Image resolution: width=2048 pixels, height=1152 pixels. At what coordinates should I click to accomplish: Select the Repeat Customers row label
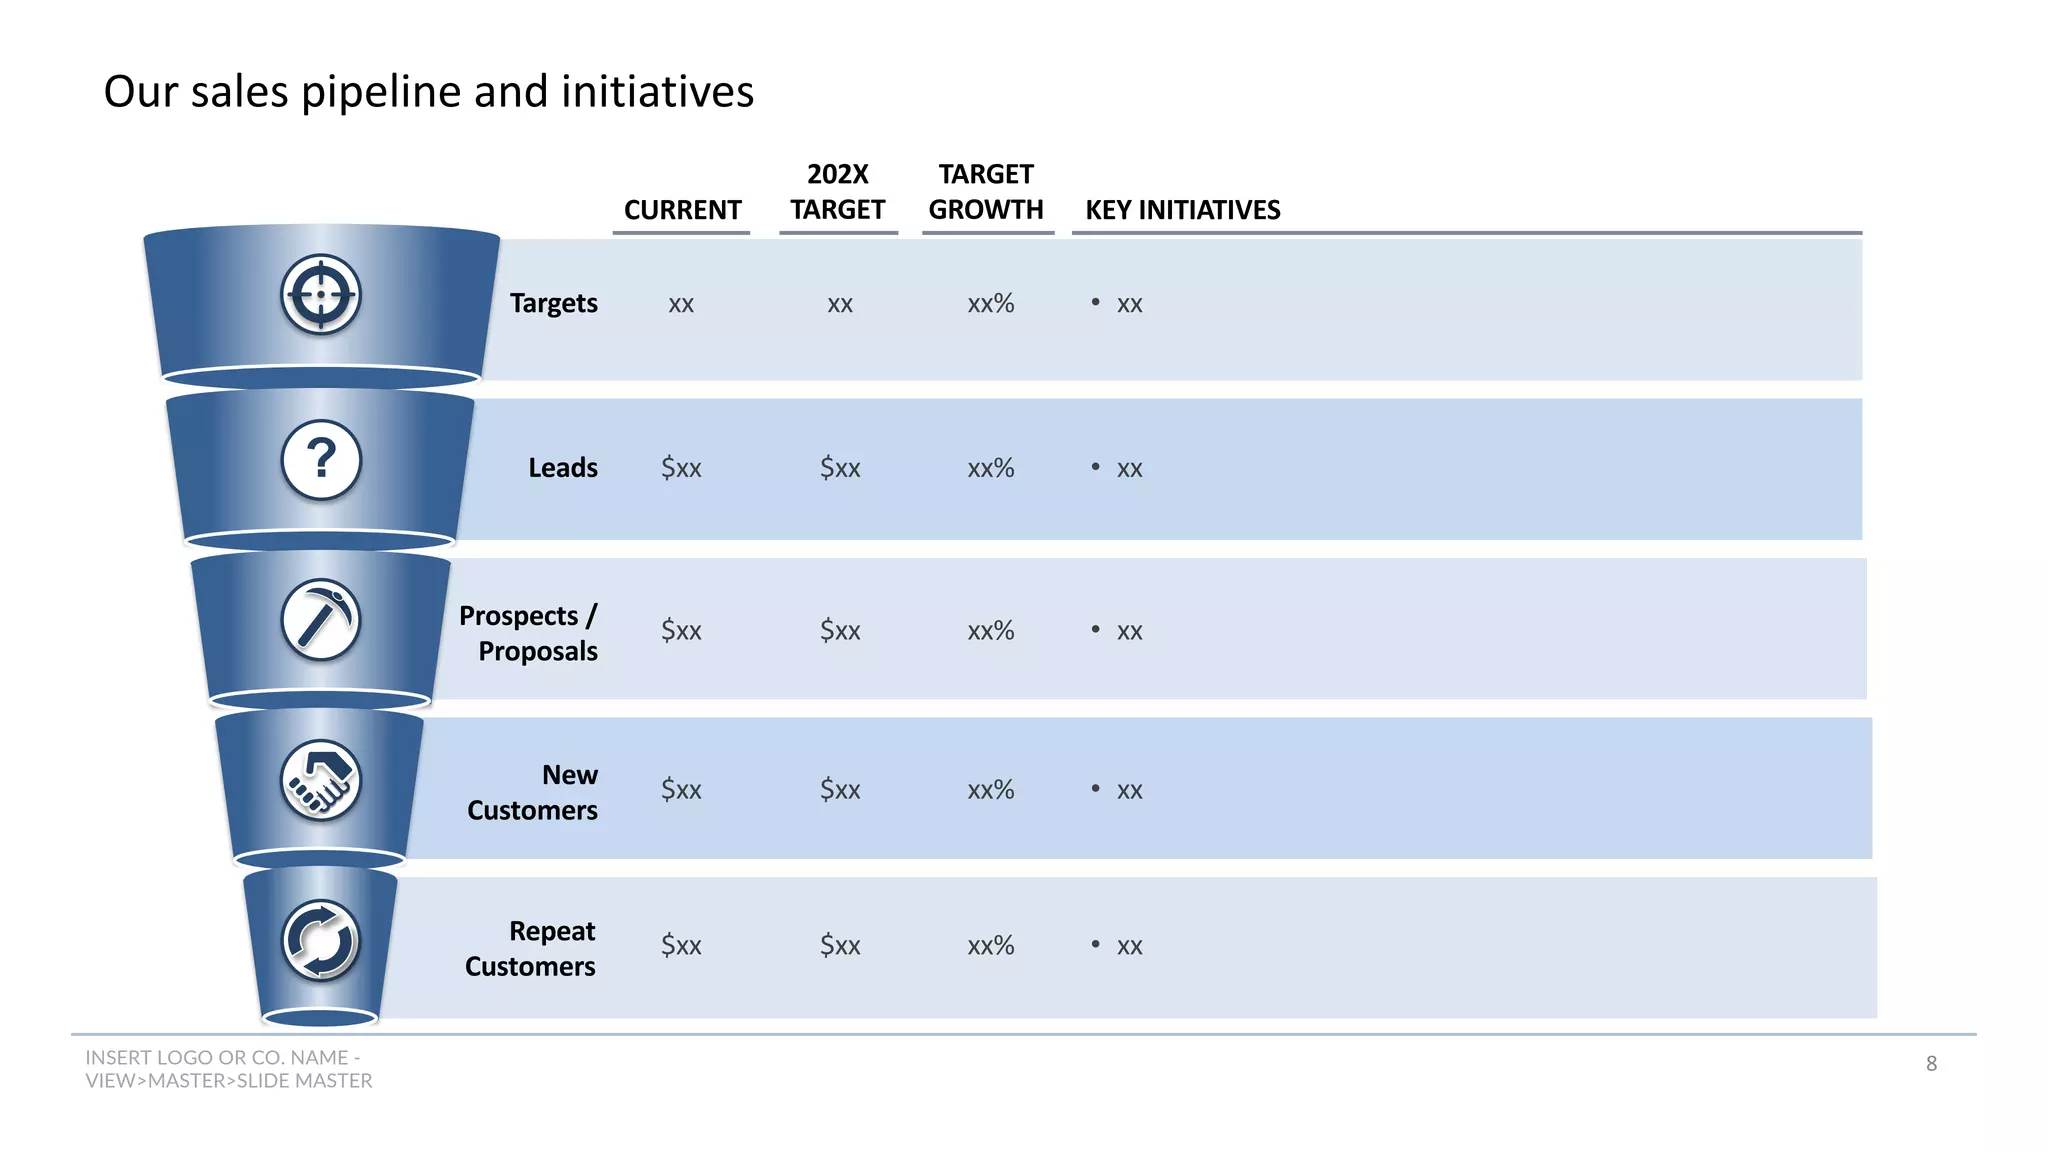click(530, 948)
